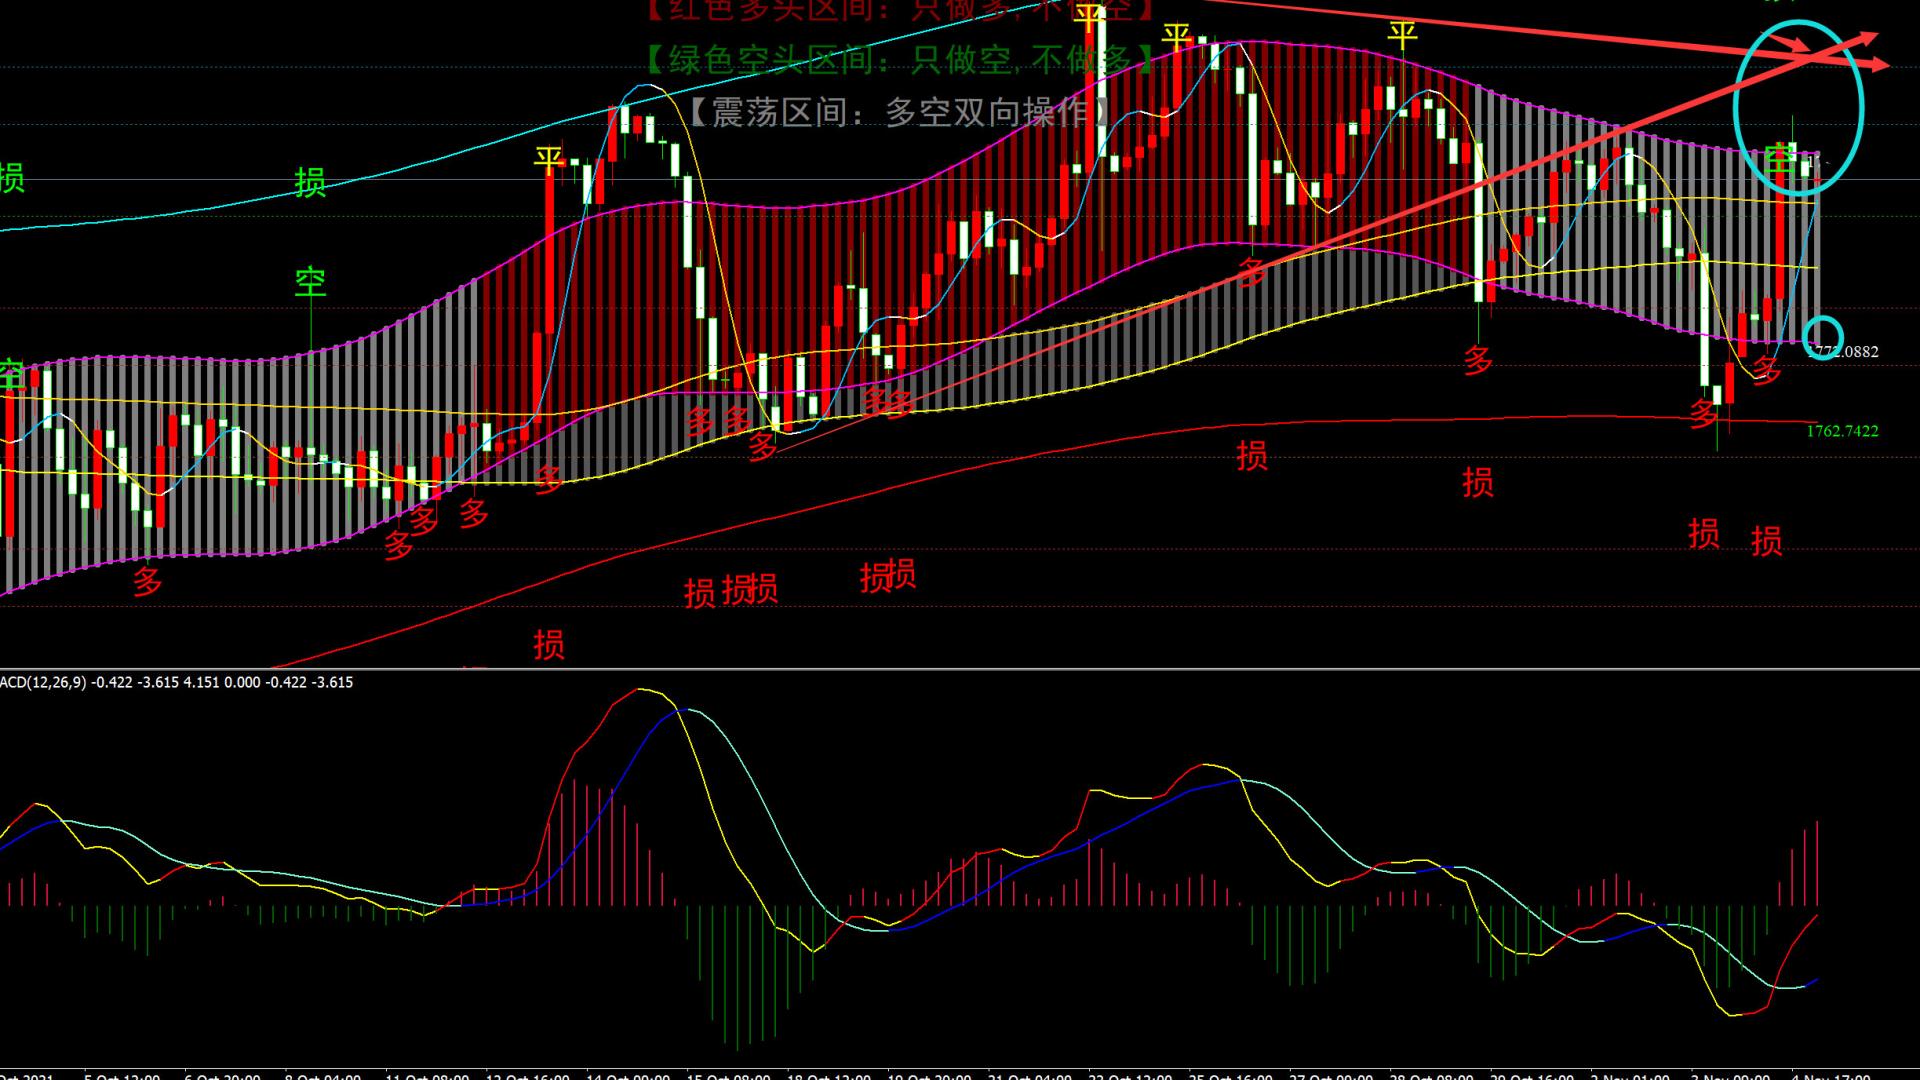1920x1080 pixels.
Task: Click the green 空 signal above 8 Oct
Action: pyautogui.click(x=310, y=282)
